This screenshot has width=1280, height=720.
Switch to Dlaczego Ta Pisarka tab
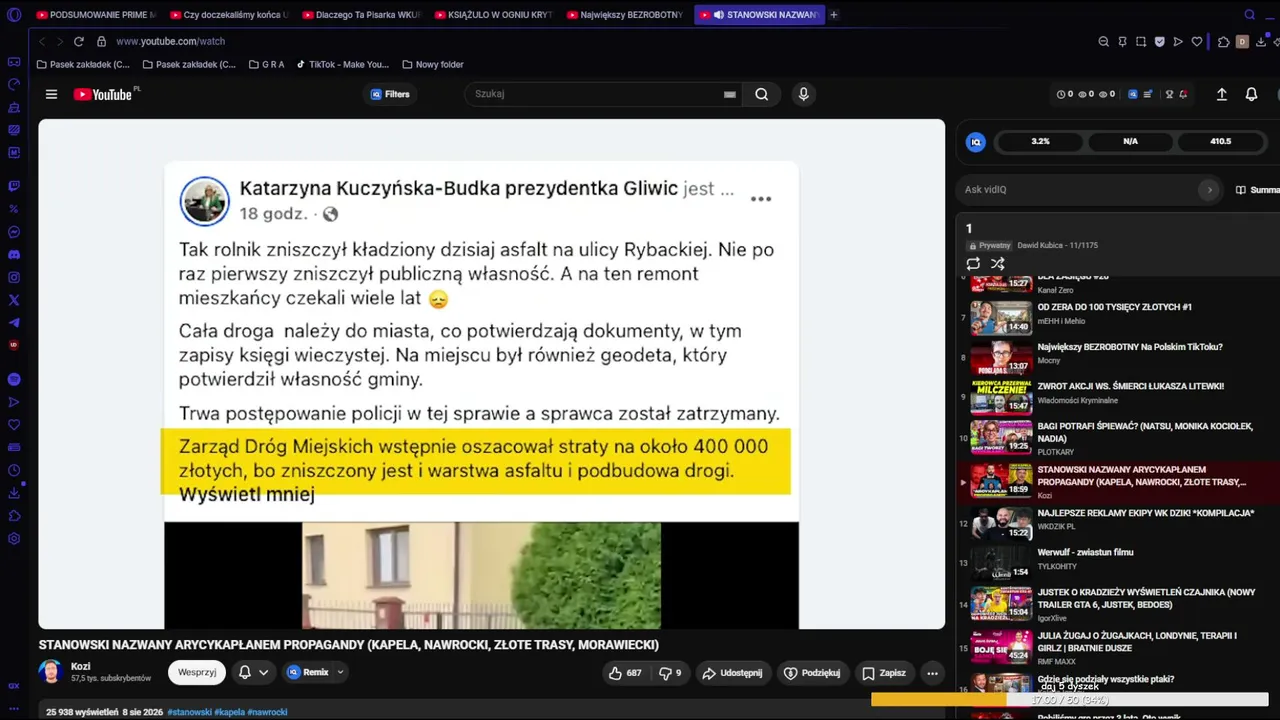click(361, 15)
